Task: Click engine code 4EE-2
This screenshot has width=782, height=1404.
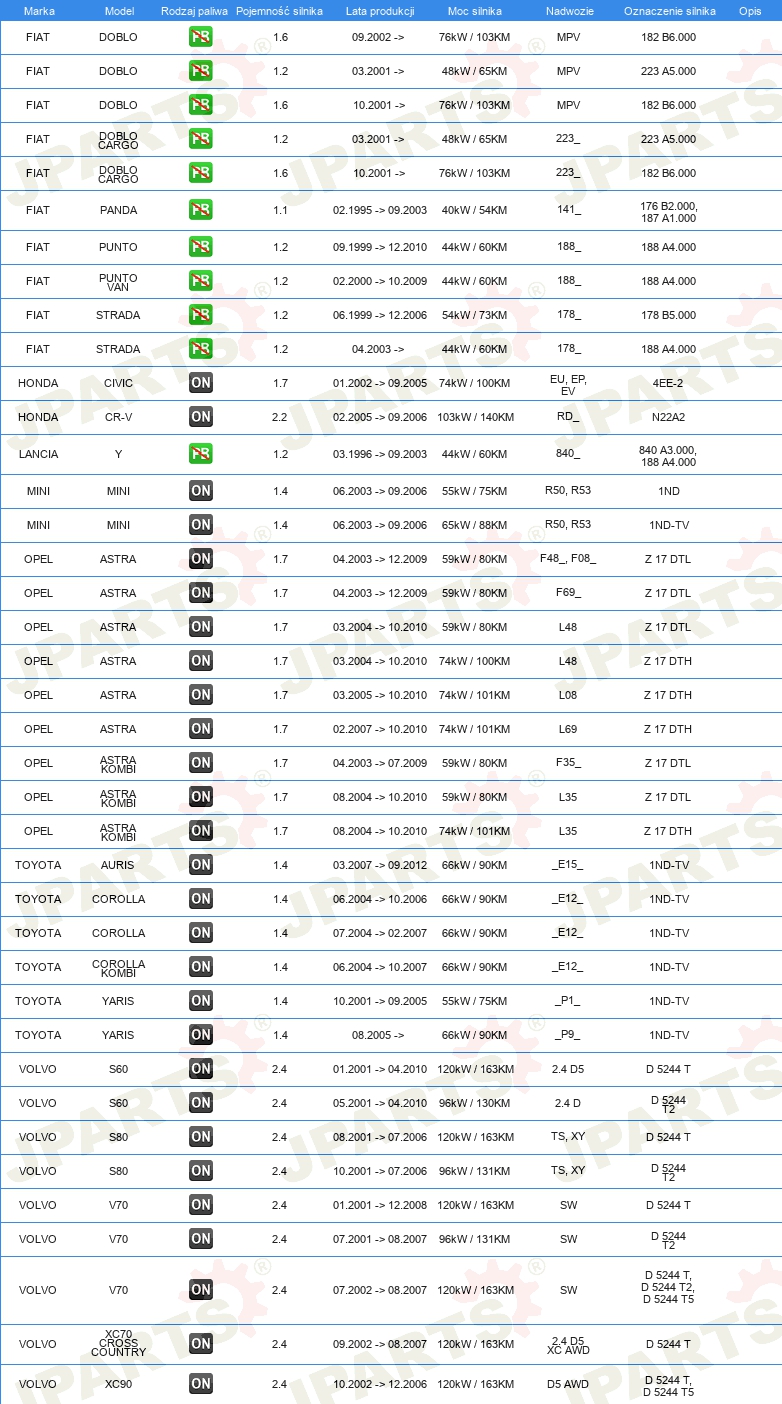Action: [669, 383]
